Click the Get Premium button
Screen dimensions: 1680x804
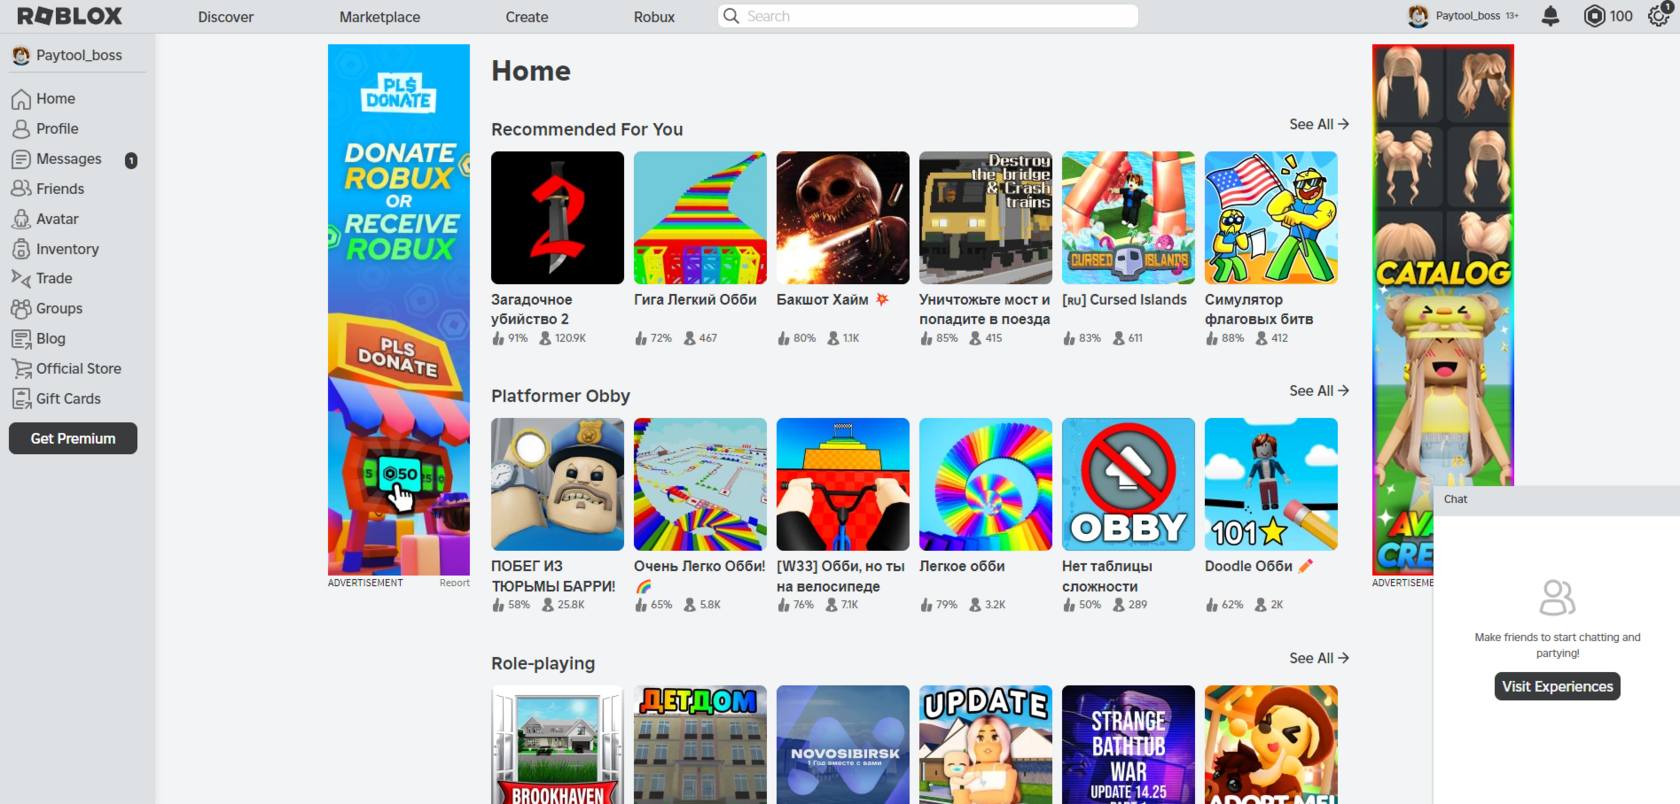pyautogui.click(x=73, y=438)
